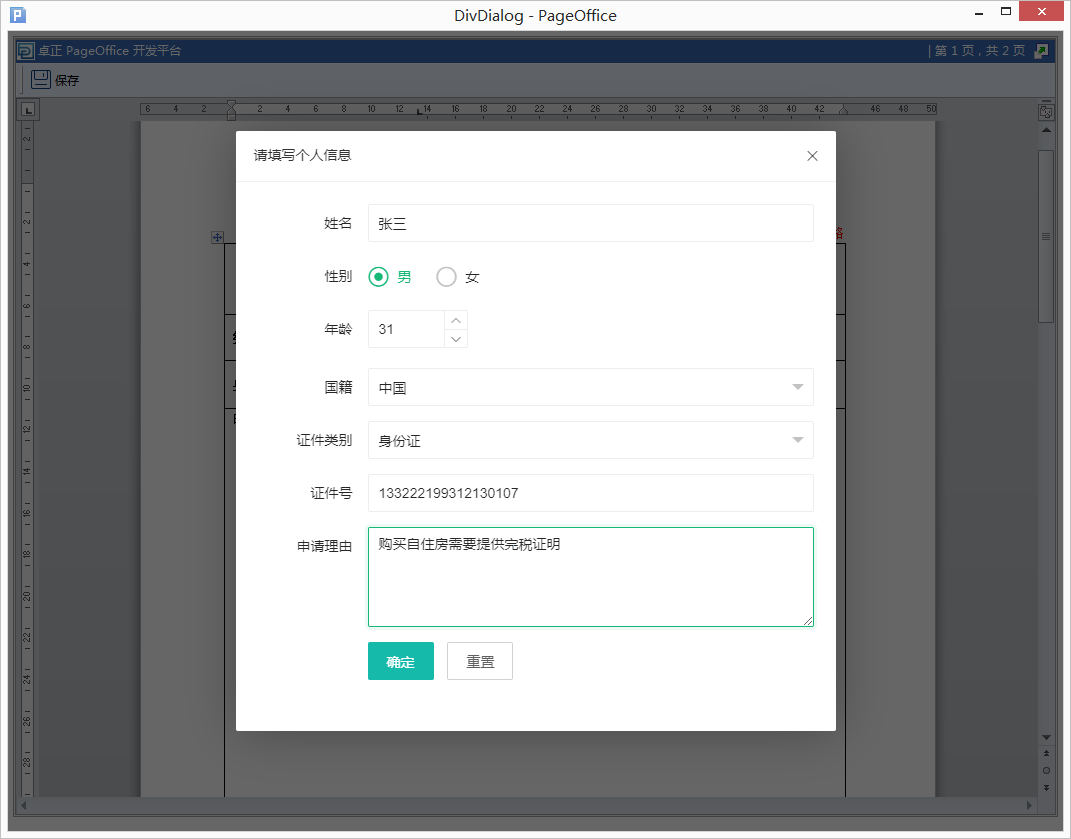This screenshot has height=839, width=1071.
Task: Click the view ruler icon above scrollbar
Action: [1046, 111]
